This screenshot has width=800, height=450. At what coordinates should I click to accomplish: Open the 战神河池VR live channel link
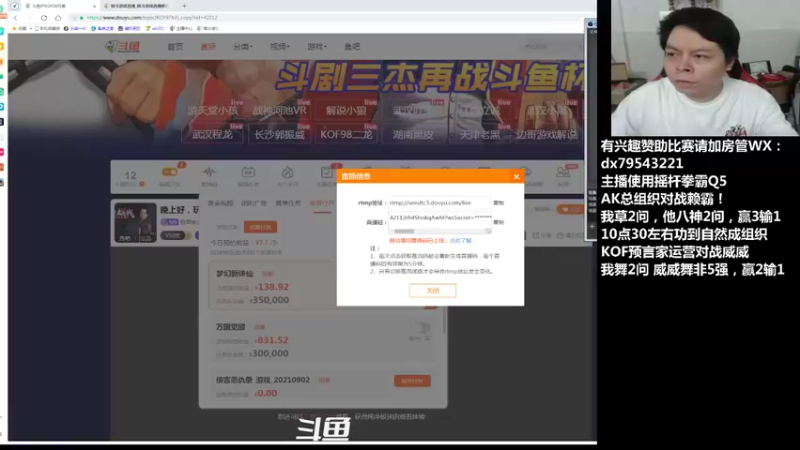tap(280, 110)
